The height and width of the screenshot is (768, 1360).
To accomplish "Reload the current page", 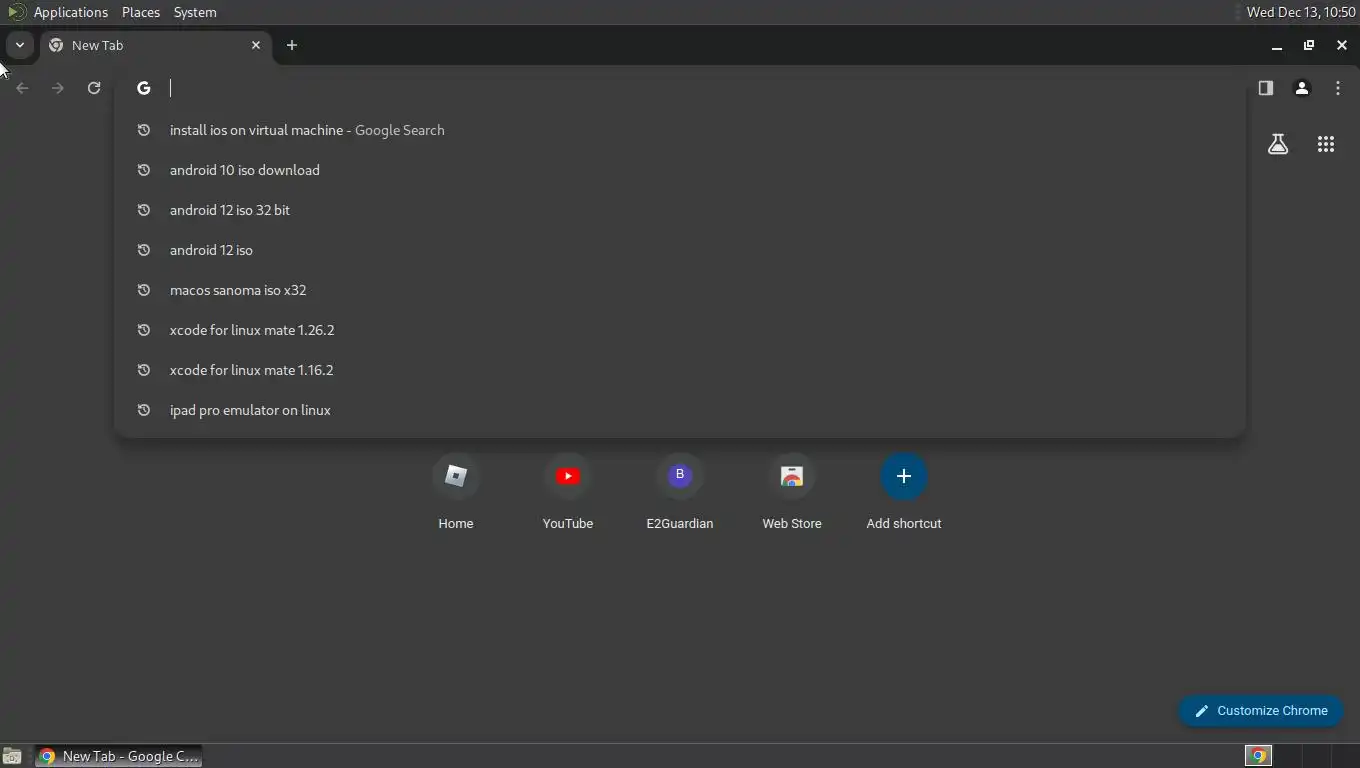I will coord(94,88).
